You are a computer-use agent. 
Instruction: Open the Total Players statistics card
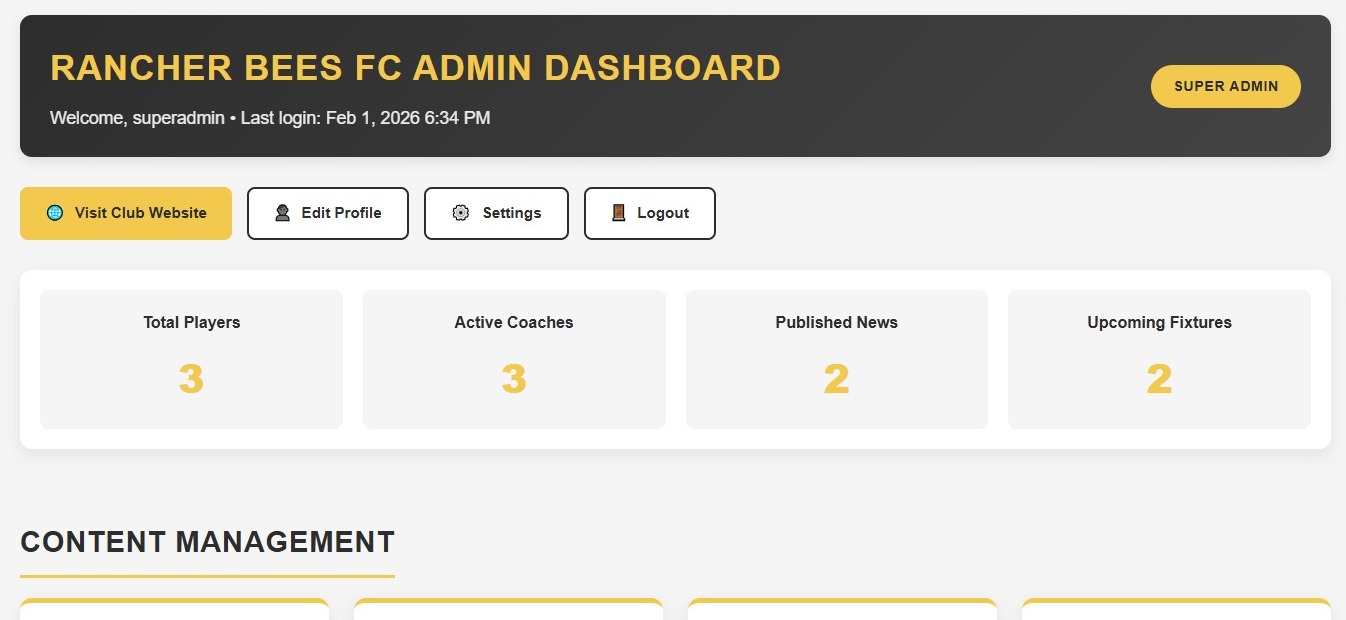coord(191,358)
